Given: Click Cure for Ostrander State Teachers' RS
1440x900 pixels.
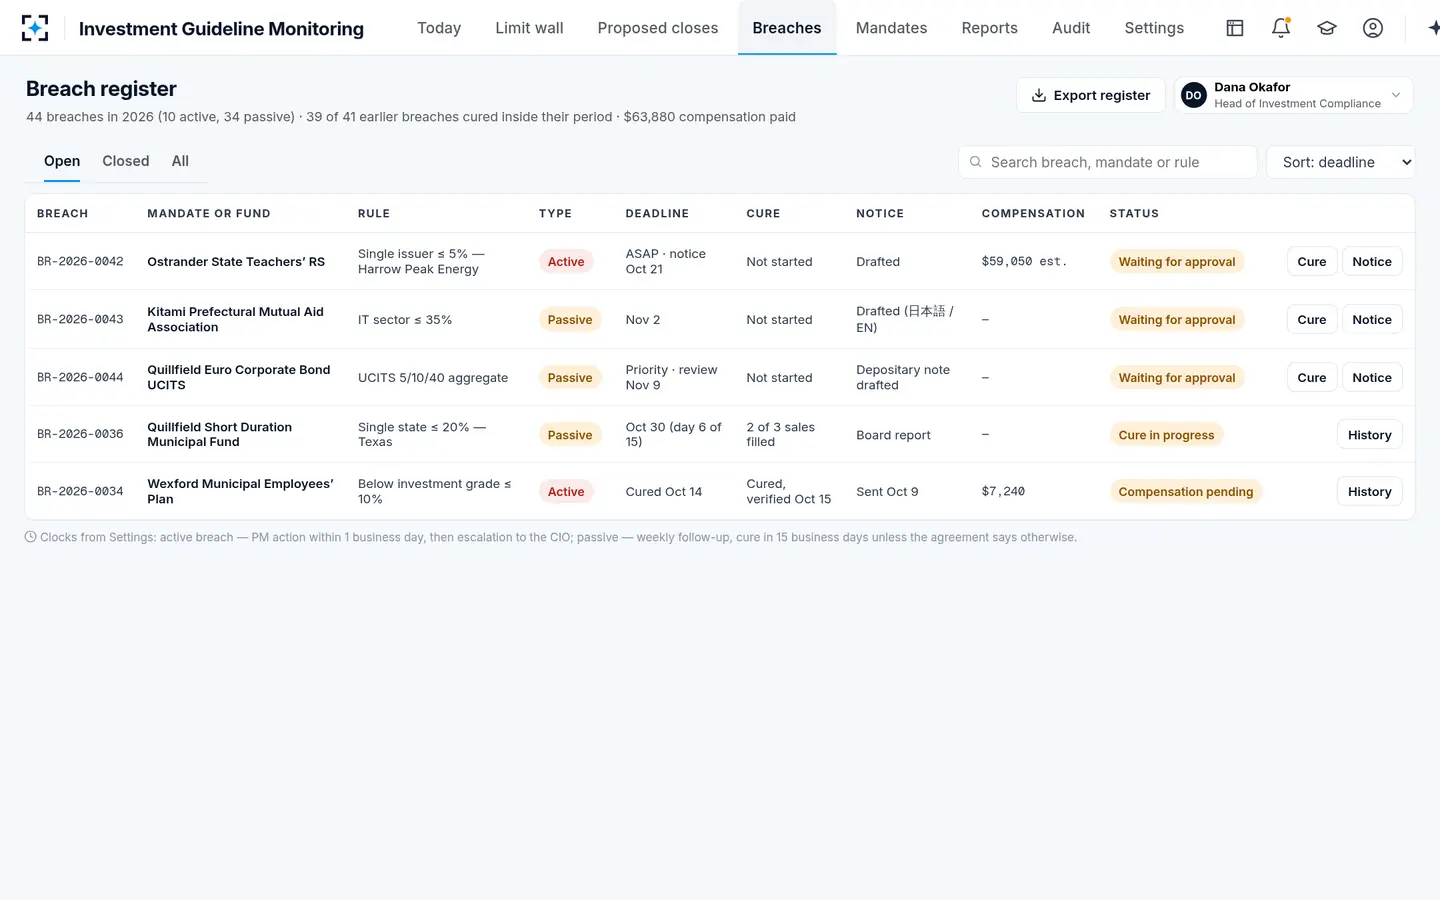Looking at the screenshot, I should click(1312, 262).
